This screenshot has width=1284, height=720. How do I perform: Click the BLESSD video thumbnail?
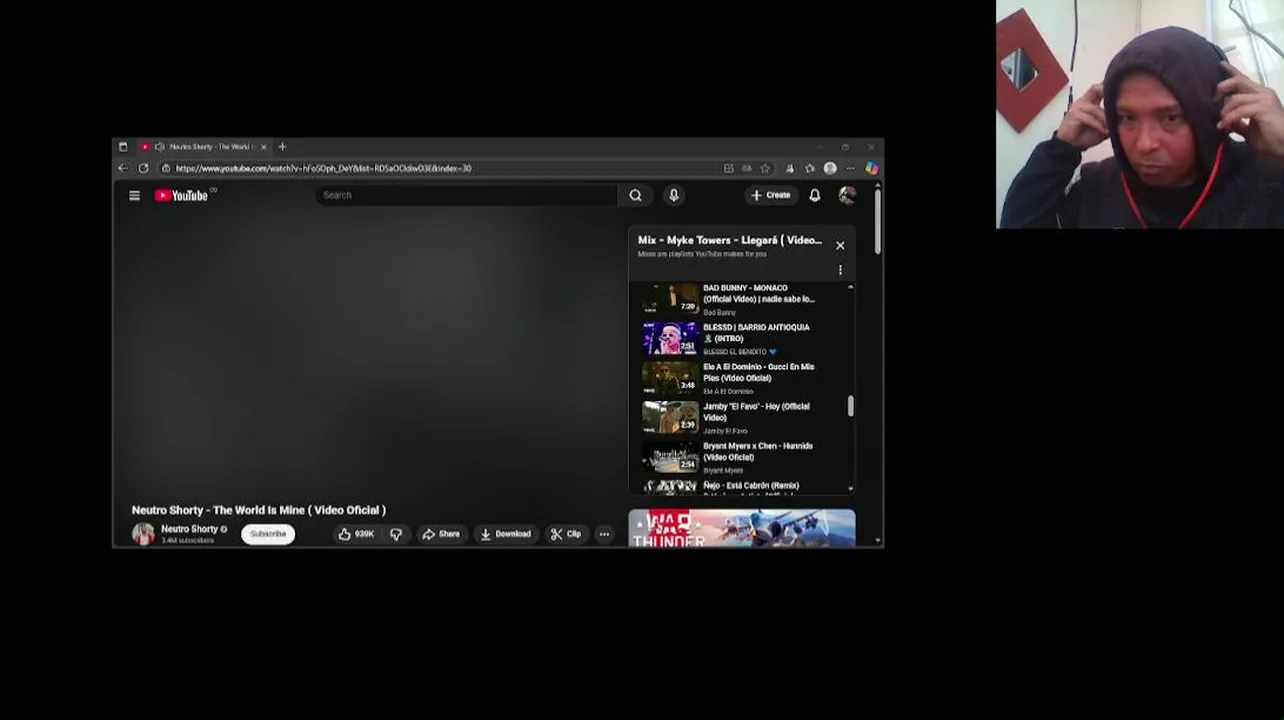click(670, 339)
